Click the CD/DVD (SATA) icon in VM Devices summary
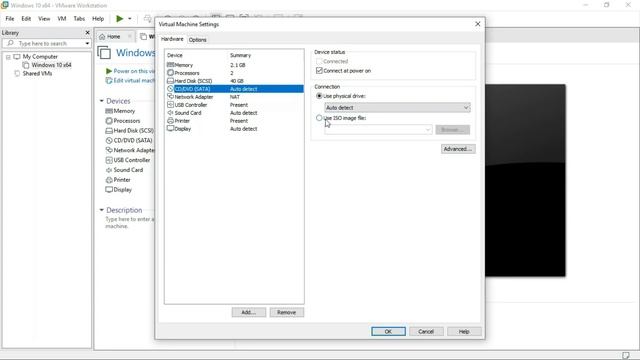Screen dimensions: 640x360 coord(109,140)
